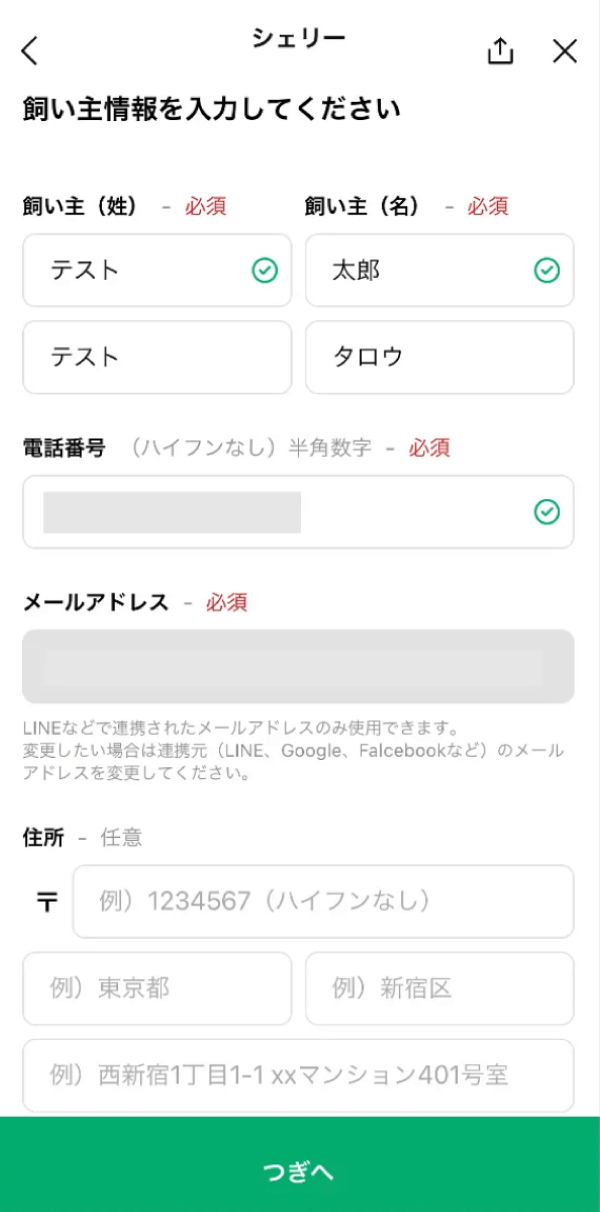Edit the first name 太郎 field
This screenshot has height=1212, width=600.
point(420,270)
